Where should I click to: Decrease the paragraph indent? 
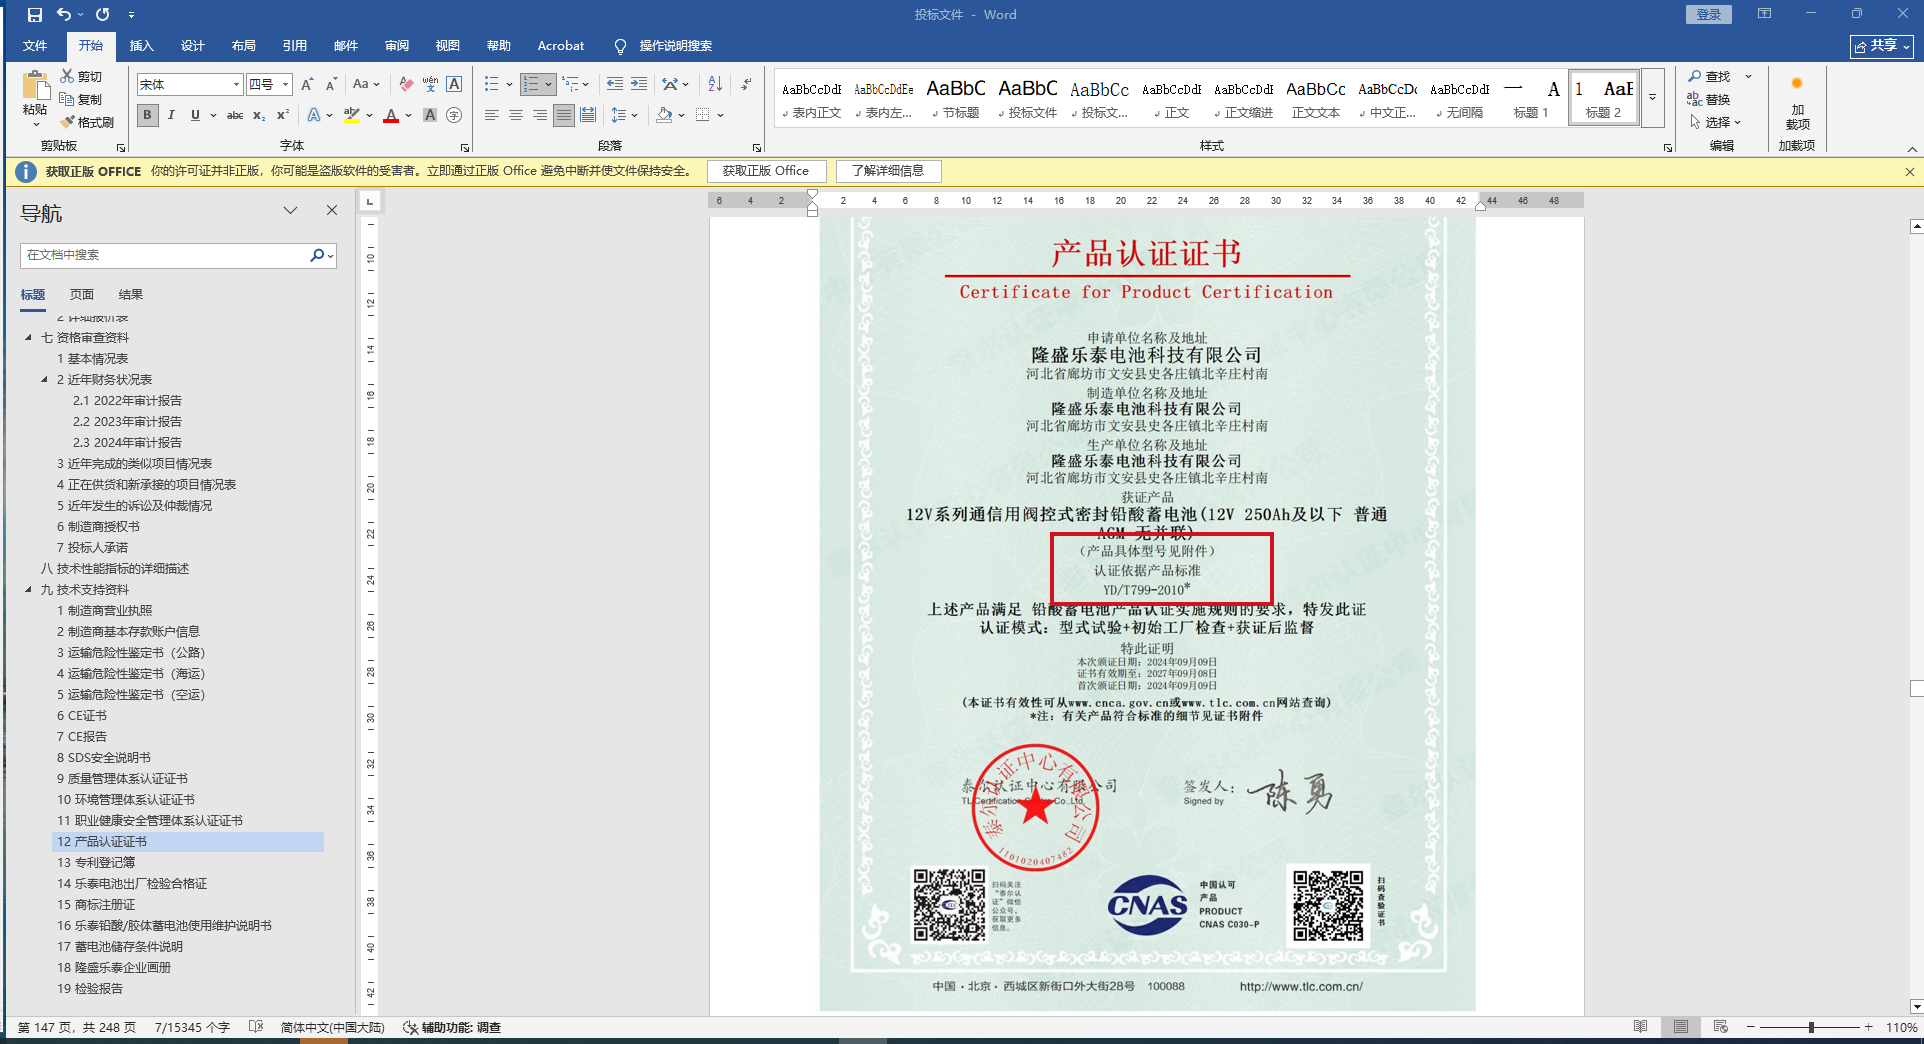[x=614, y=84]
